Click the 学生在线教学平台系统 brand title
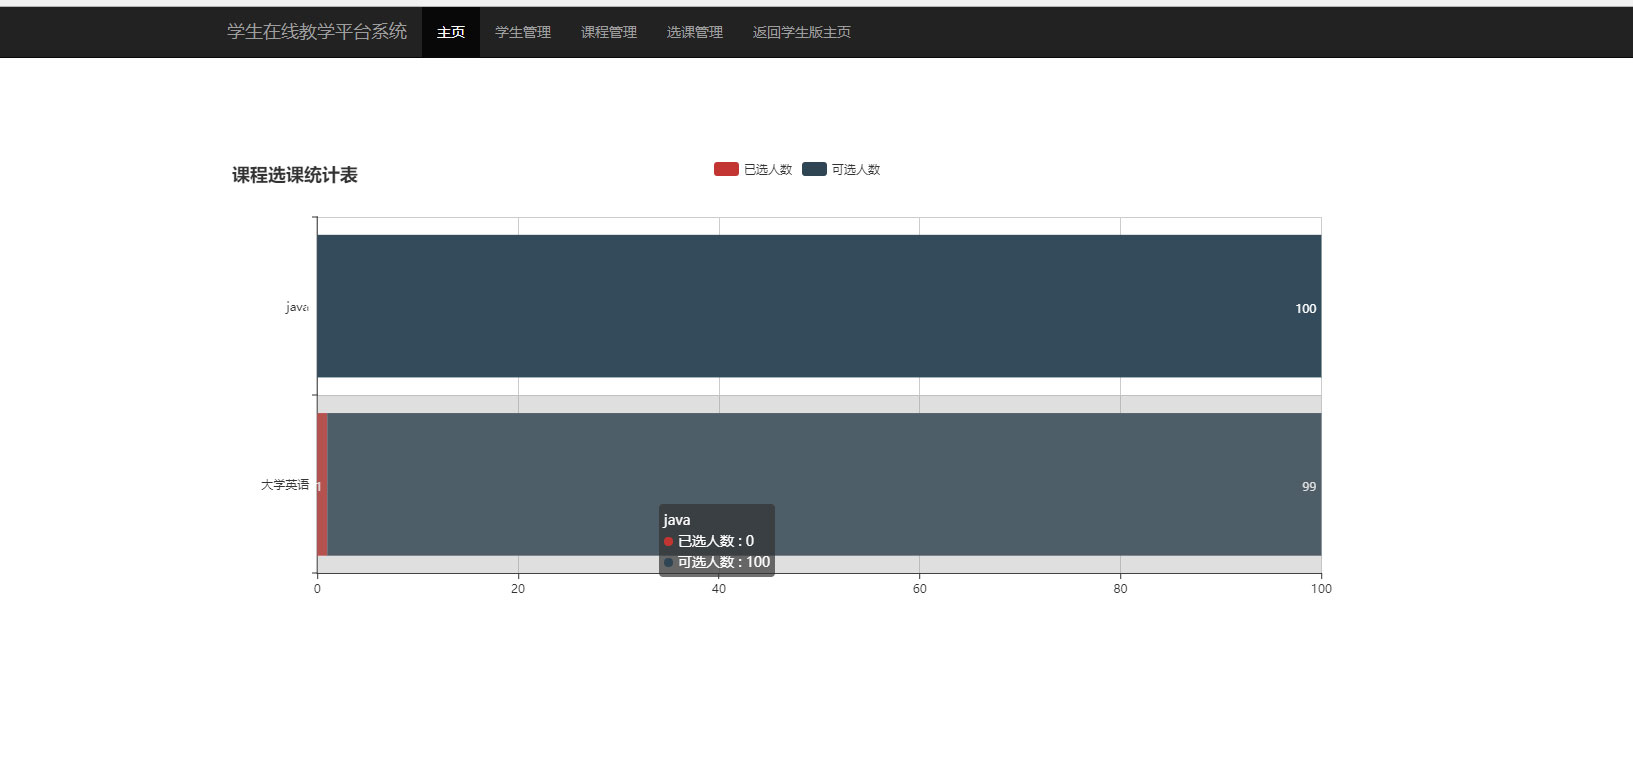Viewport: 1633px width, 760px height. pyautogui.click(x=317, y=32)
